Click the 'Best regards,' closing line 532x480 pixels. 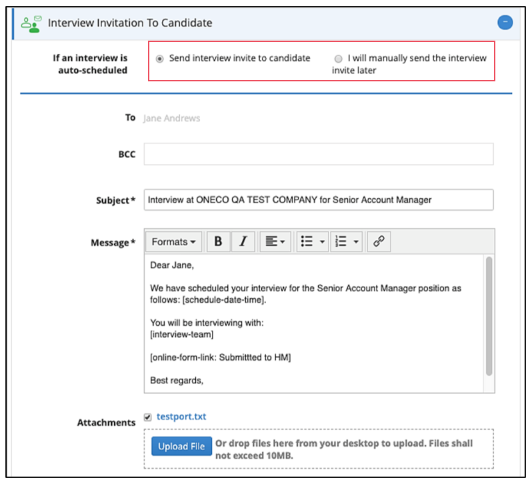point(177,381)
